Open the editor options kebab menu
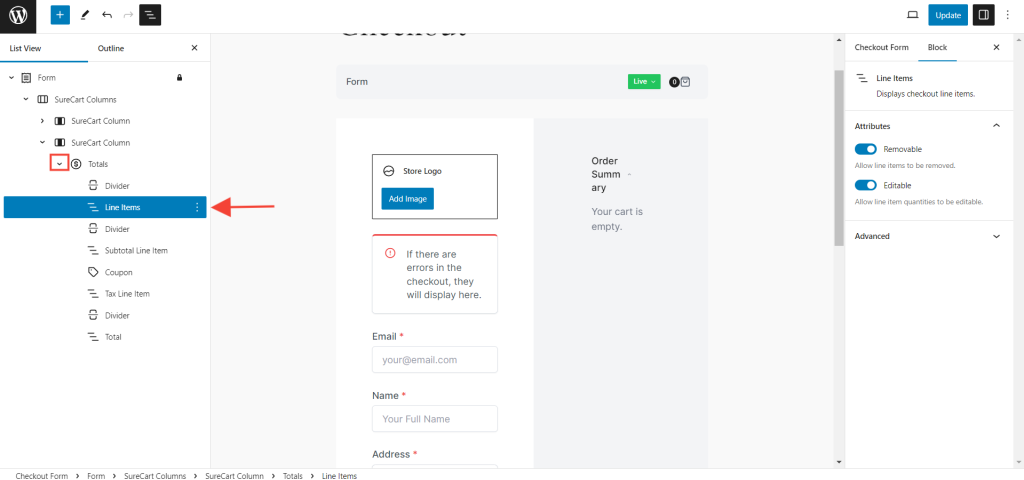 1008,15
